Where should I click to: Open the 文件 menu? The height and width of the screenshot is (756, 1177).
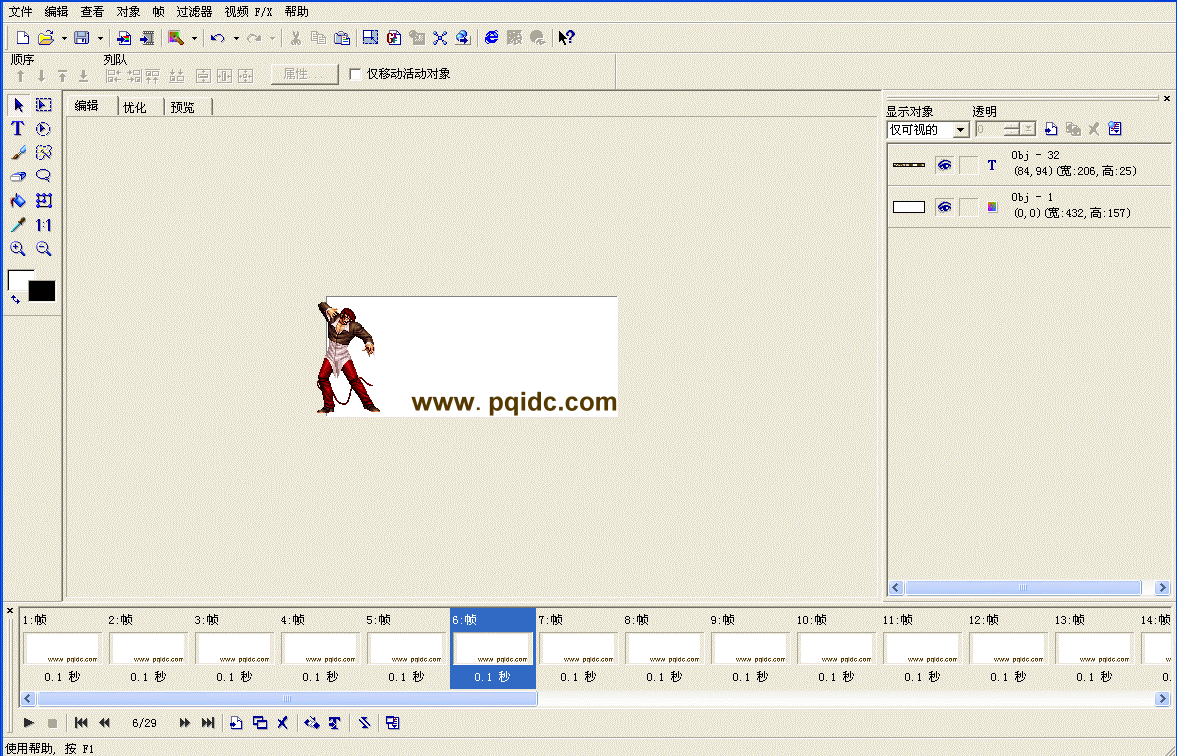[20, 12]
